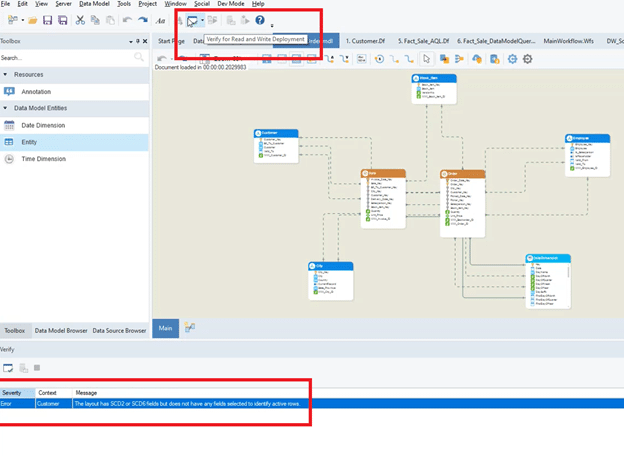Click the Undo arrow icon
624x456 pixels.
[x=127, y=20]
